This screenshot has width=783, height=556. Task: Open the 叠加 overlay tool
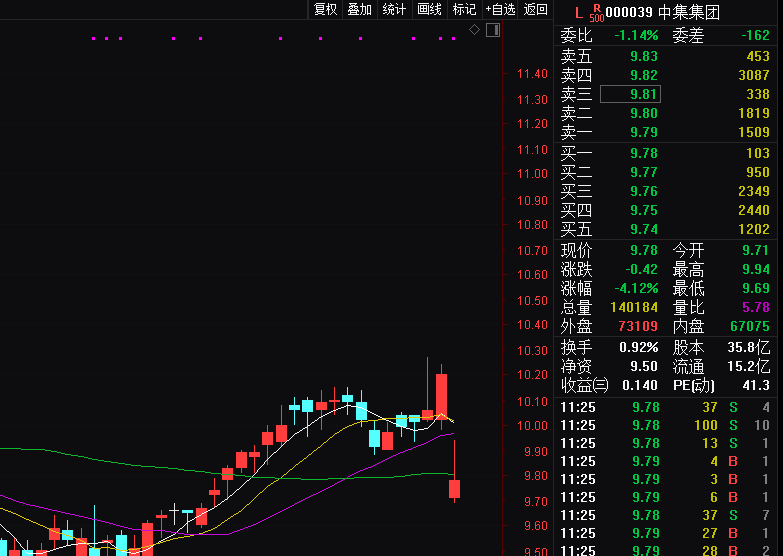(360, 9)
